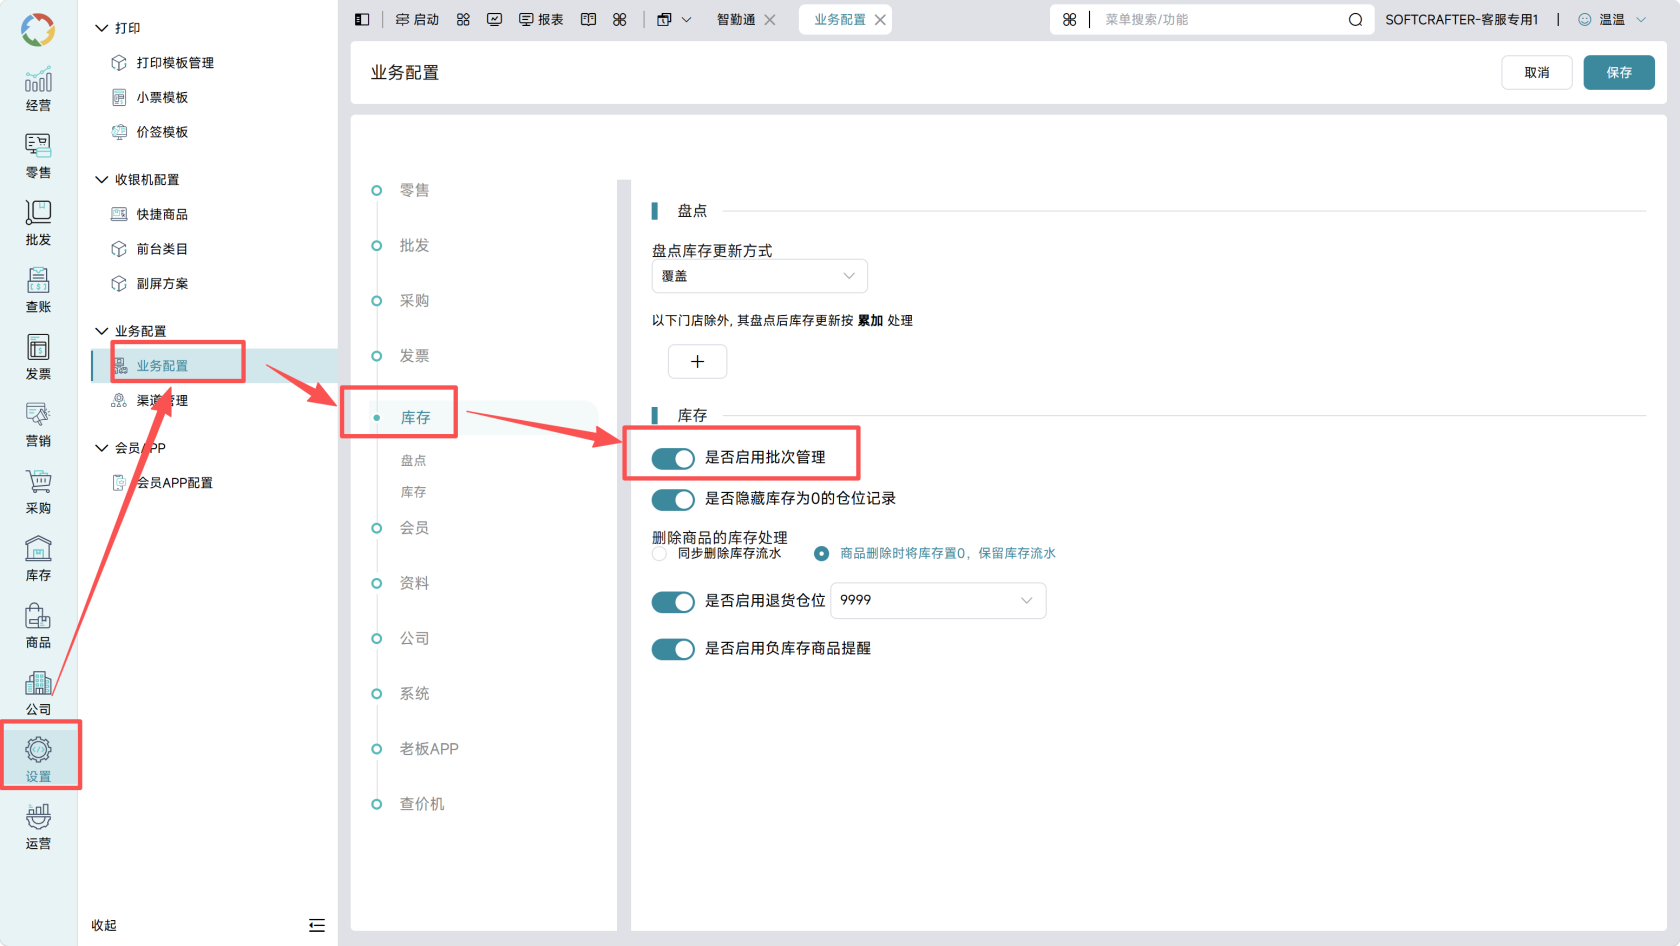Select 会员 in the settings navigation
Screen dimensions: 1680x946
click(x=414, y=528)
